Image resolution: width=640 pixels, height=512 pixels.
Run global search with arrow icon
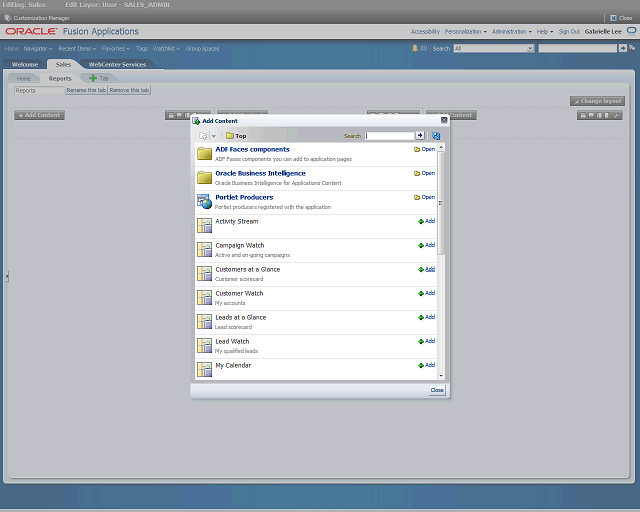[622, 48]
